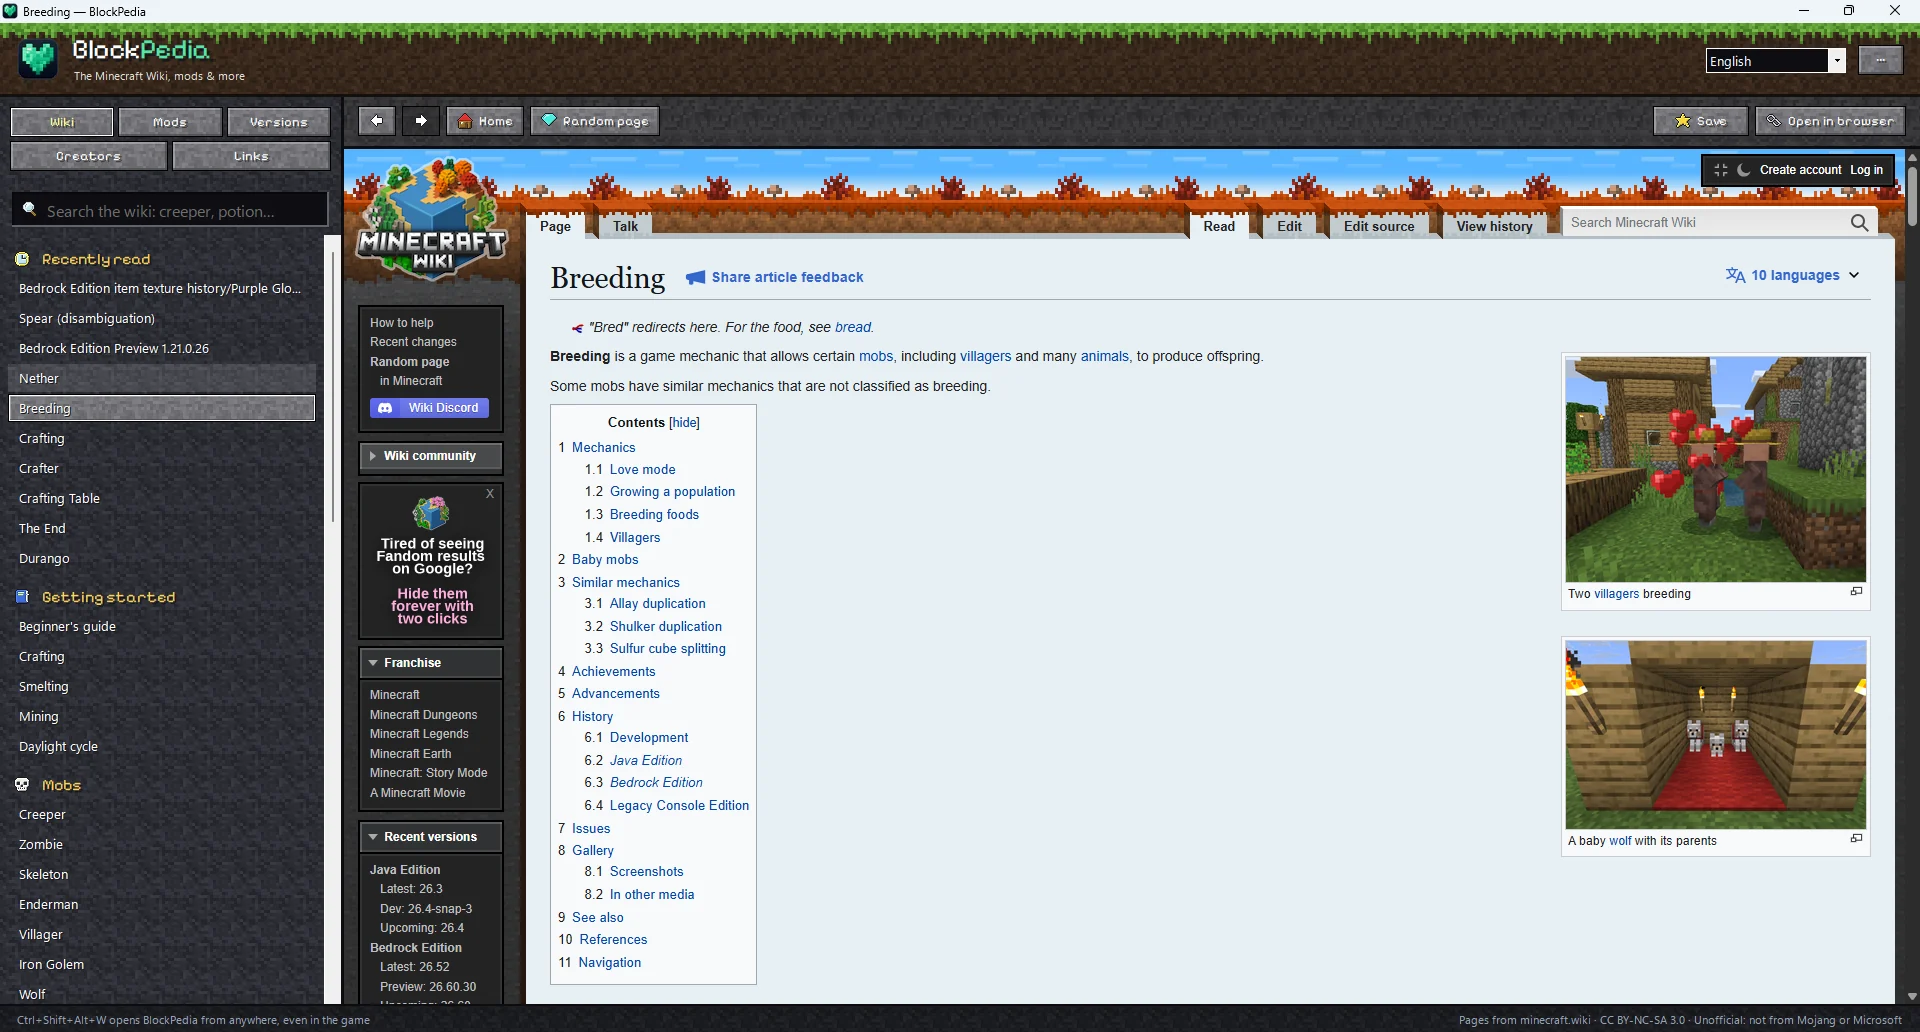This screenshot has height=1032, width=1920.
Task: Expand the Wiki community section
Action: tap(430, 456)
